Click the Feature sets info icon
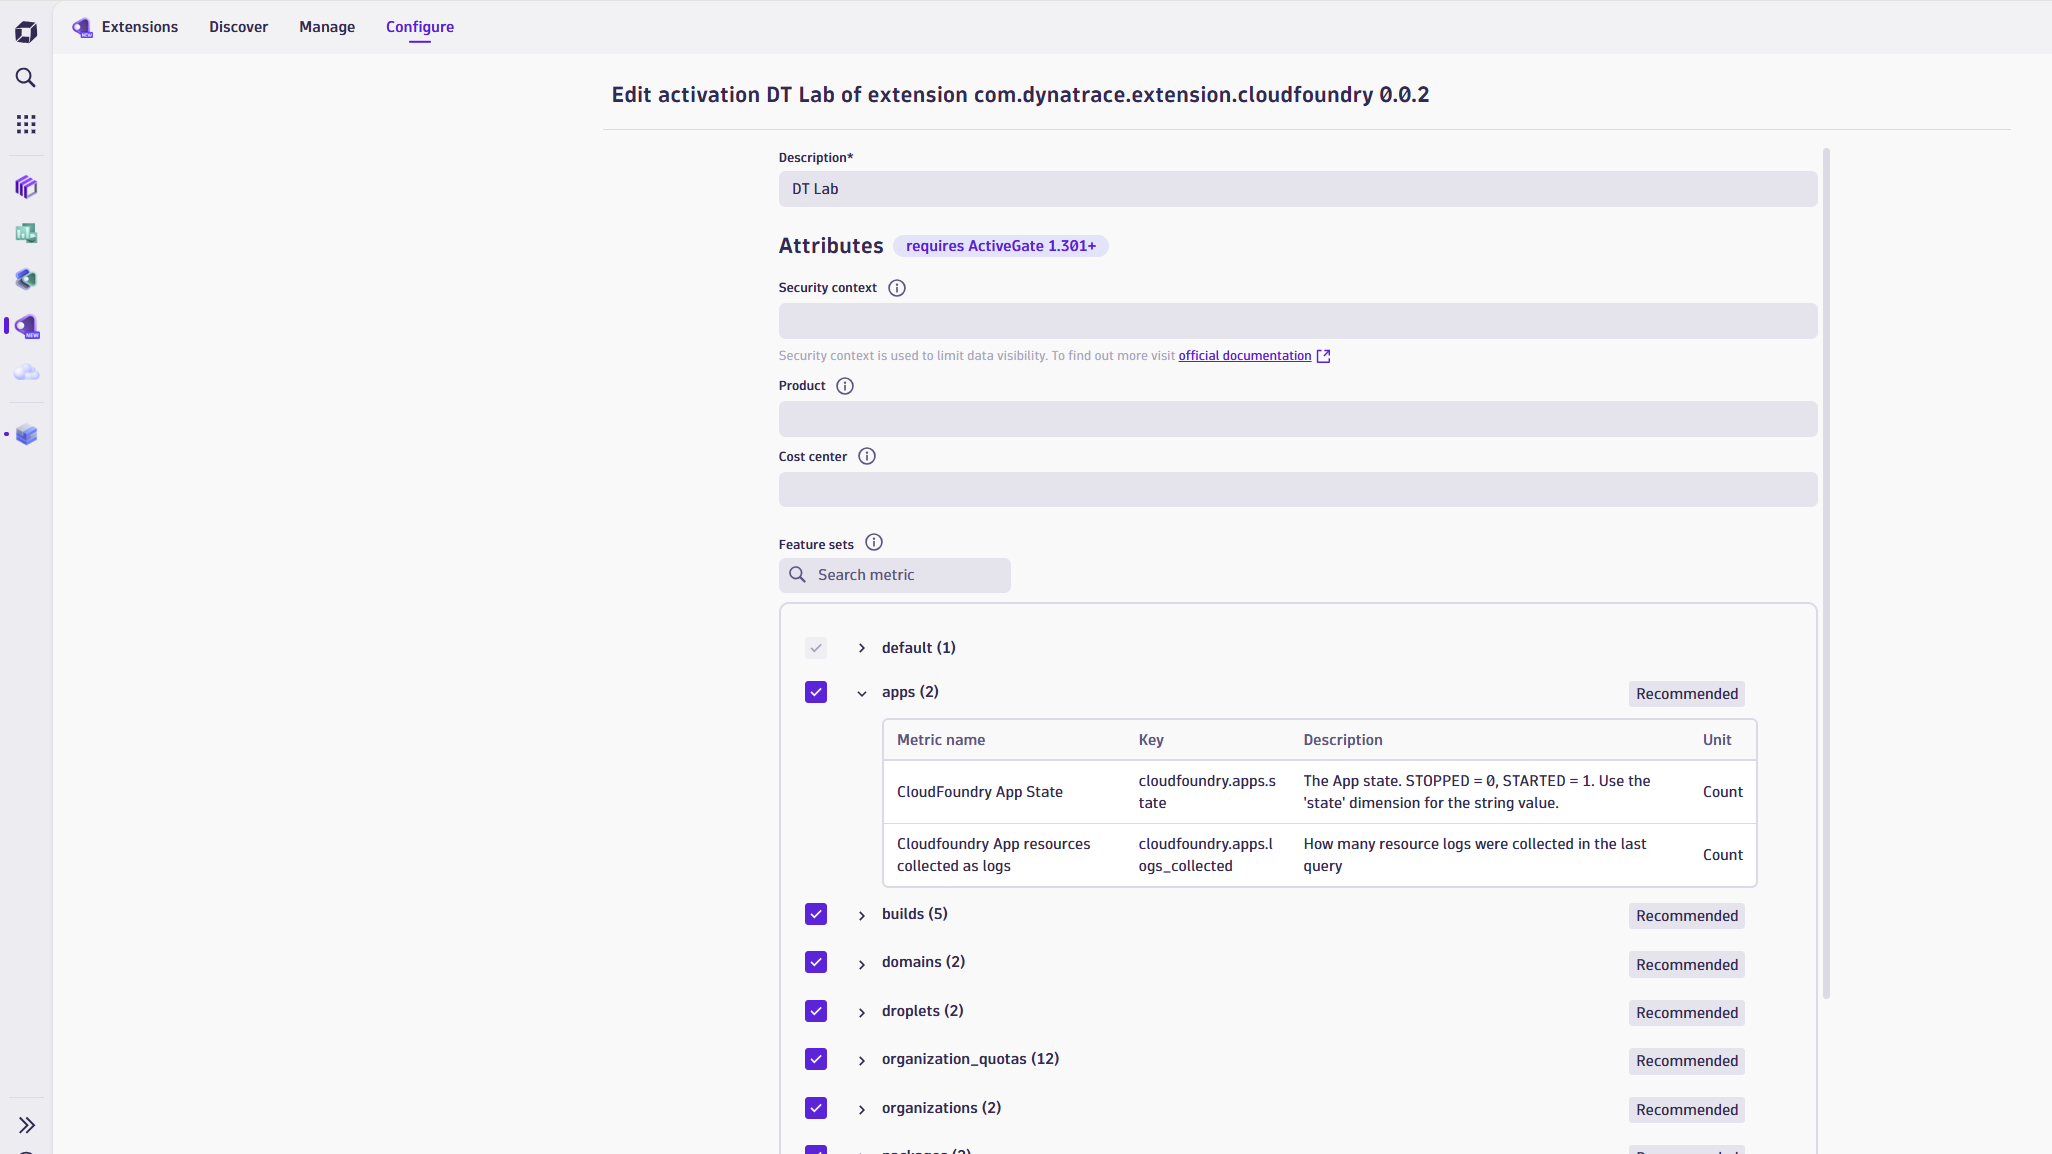Screen dimensions: 2052x1154 coord(874,542)
